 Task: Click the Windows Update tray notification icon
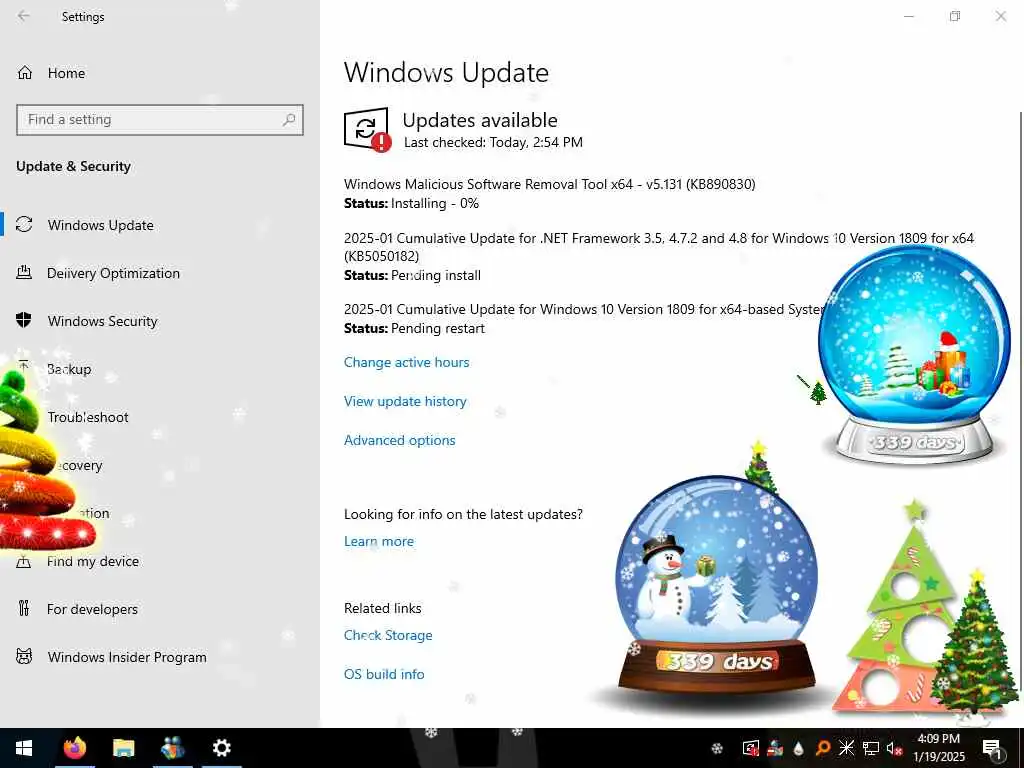(x=751, y=748)
